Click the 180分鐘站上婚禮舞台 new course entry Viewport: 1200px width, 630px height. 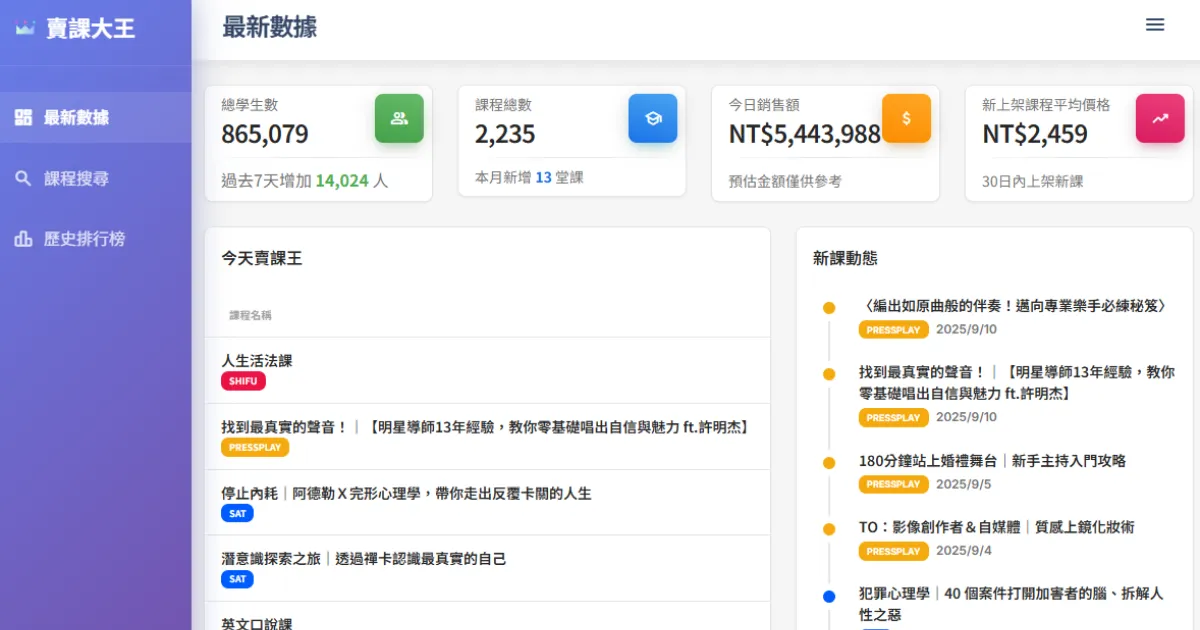pos(992,461)
